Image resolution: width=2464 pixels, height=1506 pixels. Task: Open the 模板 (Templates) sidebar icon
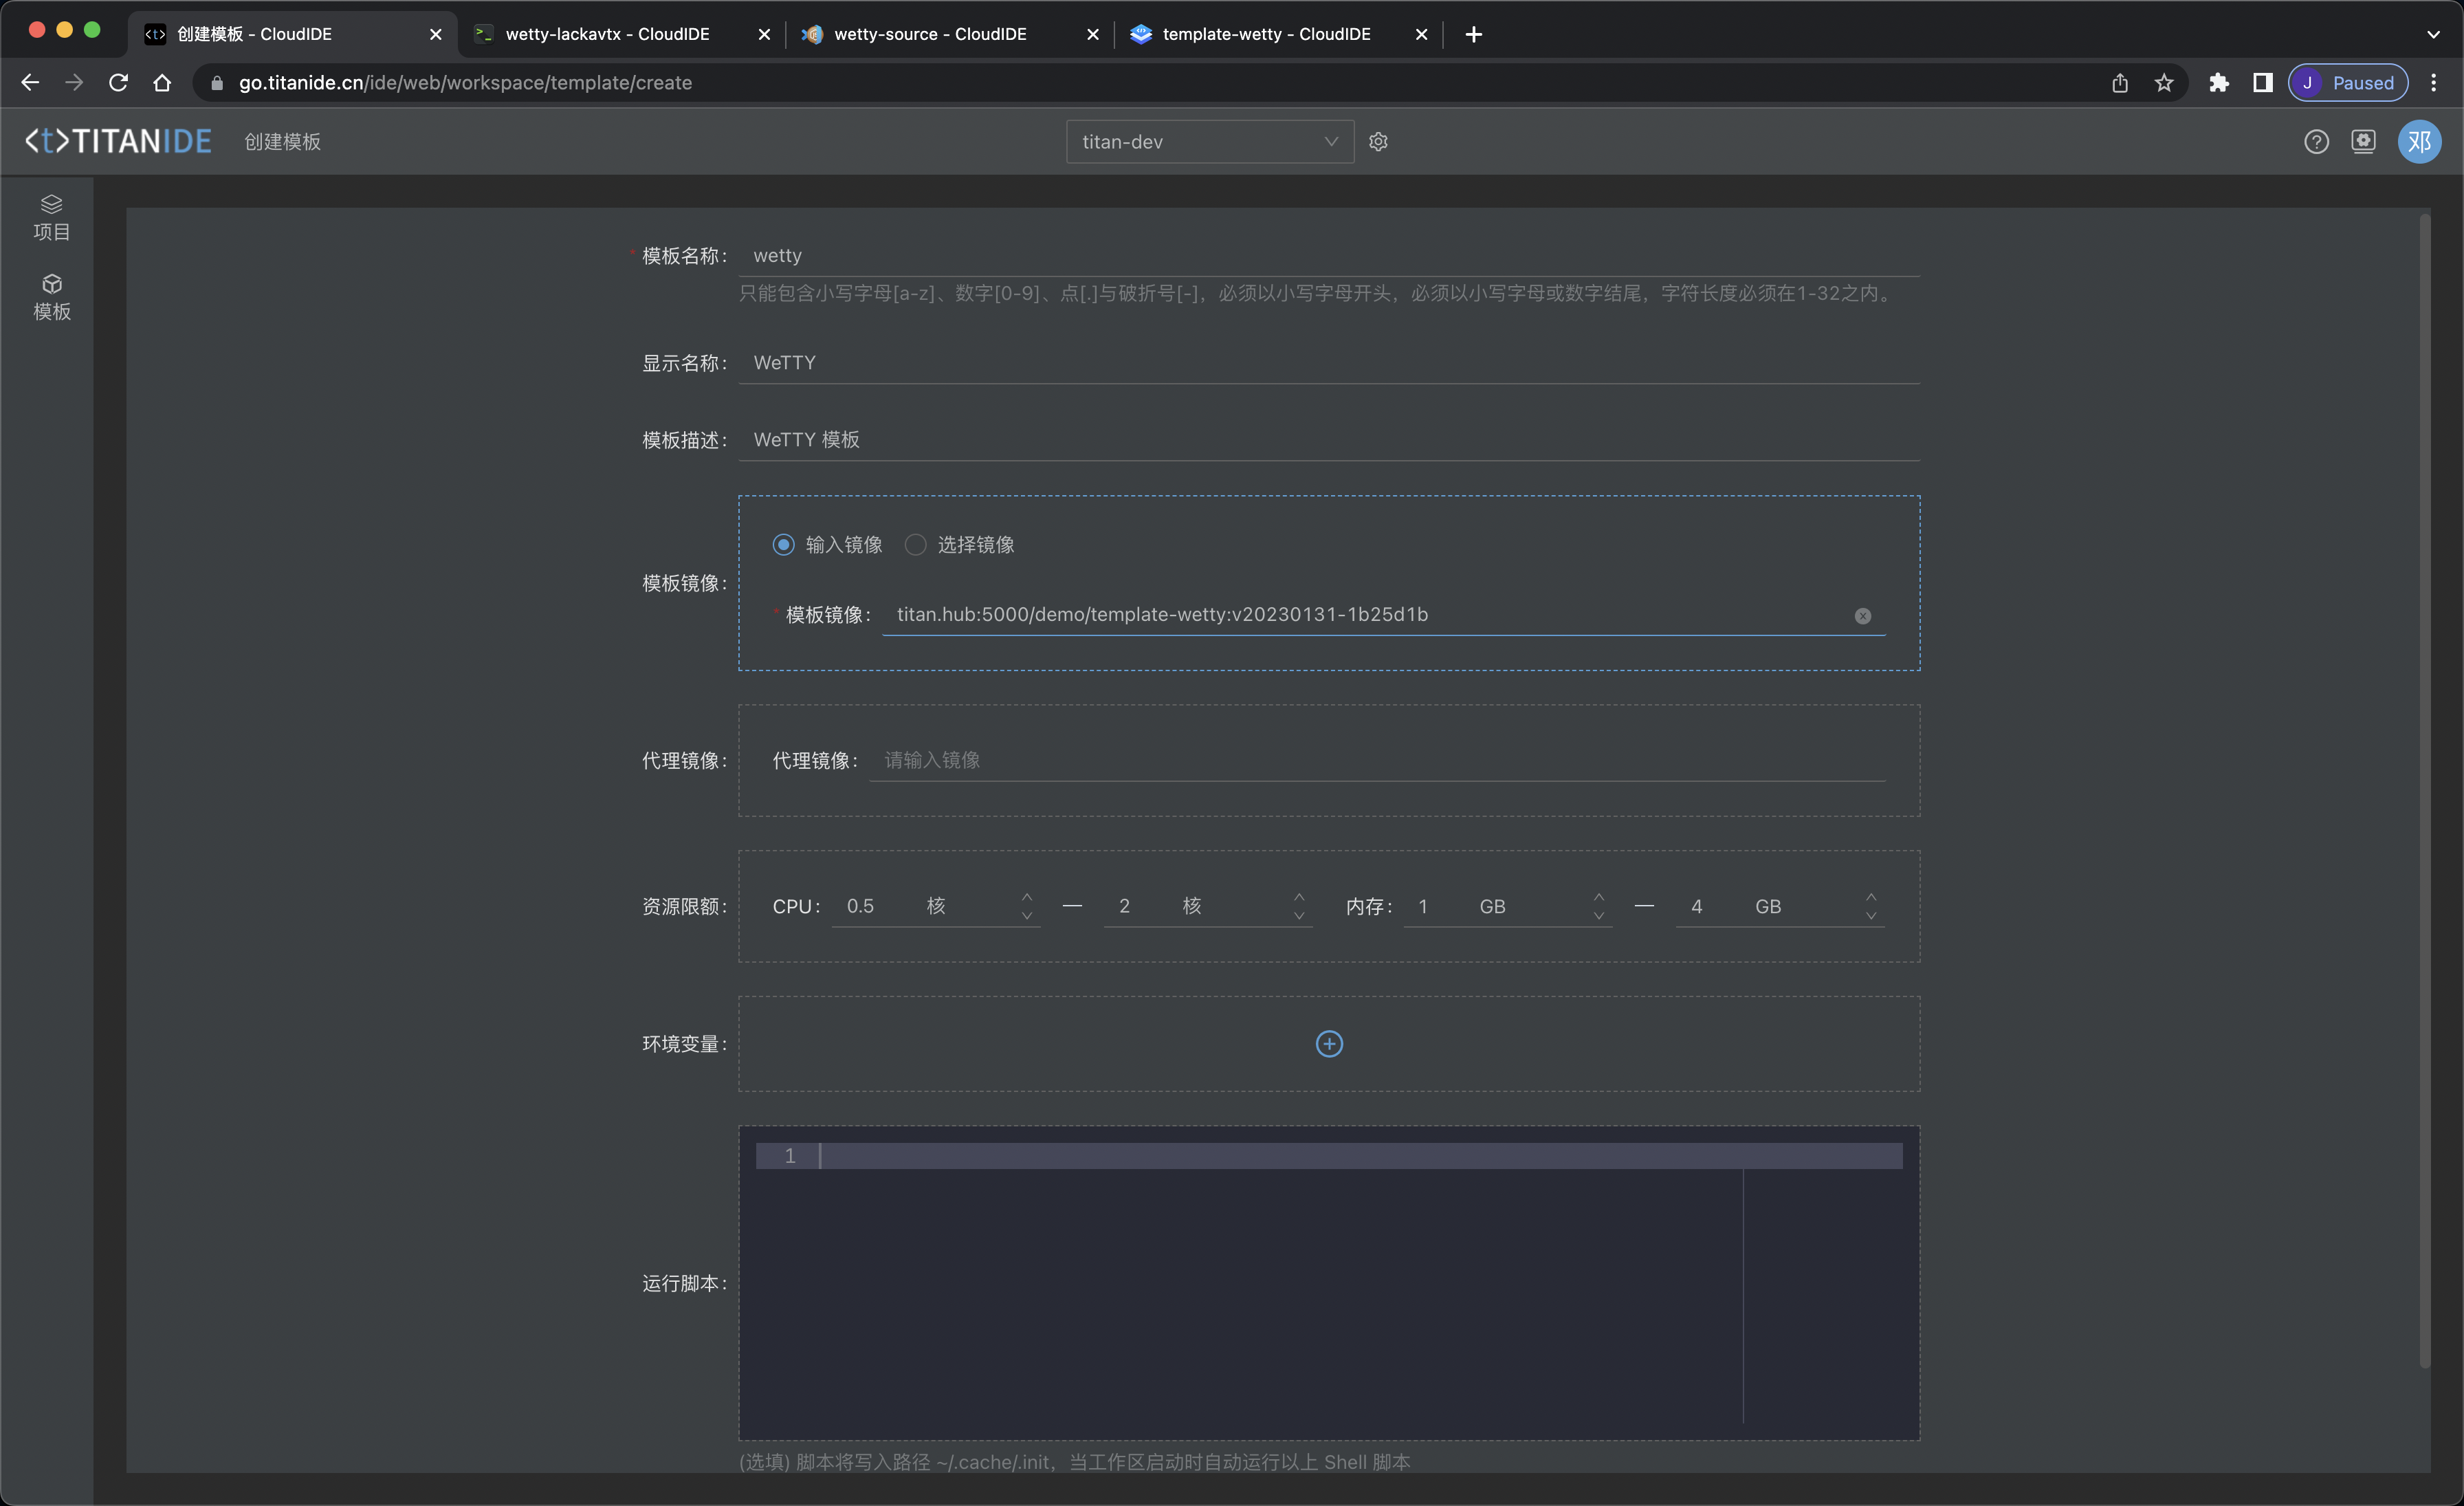click(x=51, y=297)
